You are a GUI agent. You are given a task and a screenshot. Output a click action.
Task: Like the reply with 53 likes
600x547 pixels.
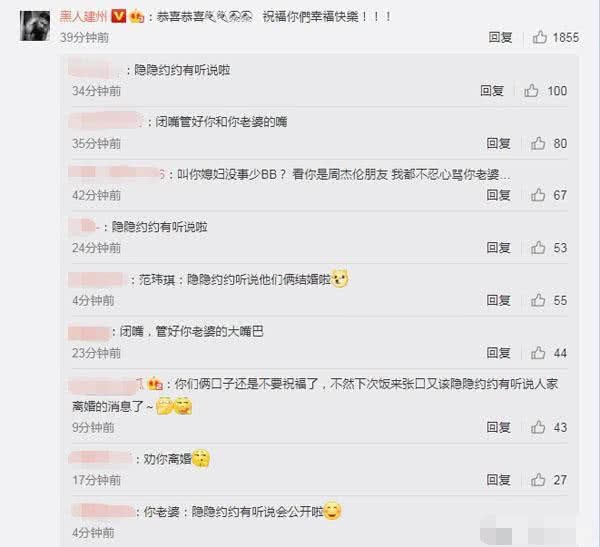pyautogui.click(x=538, y=248)
